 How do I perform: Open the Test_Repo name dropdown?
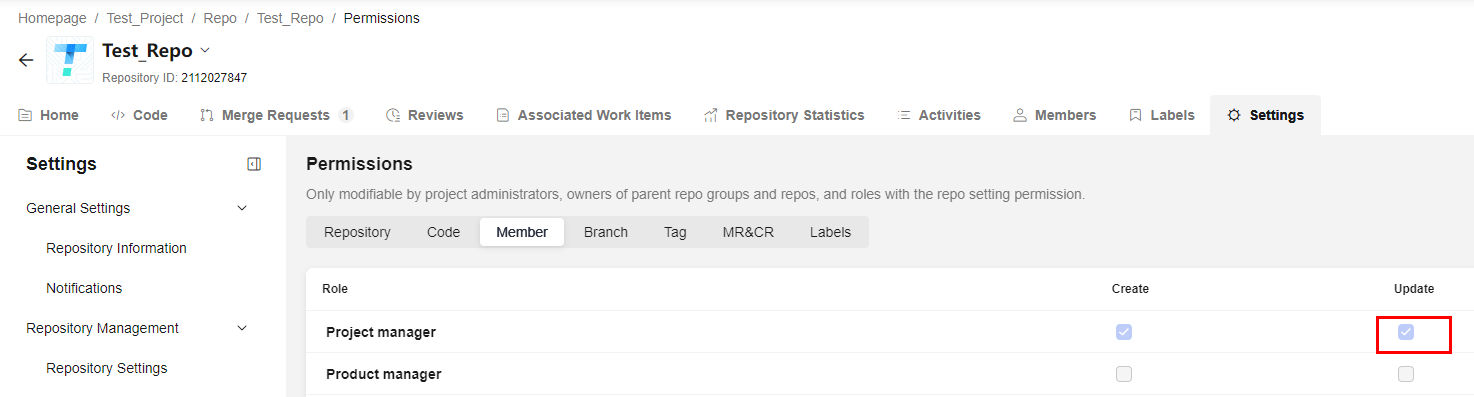tap(205, 50)
